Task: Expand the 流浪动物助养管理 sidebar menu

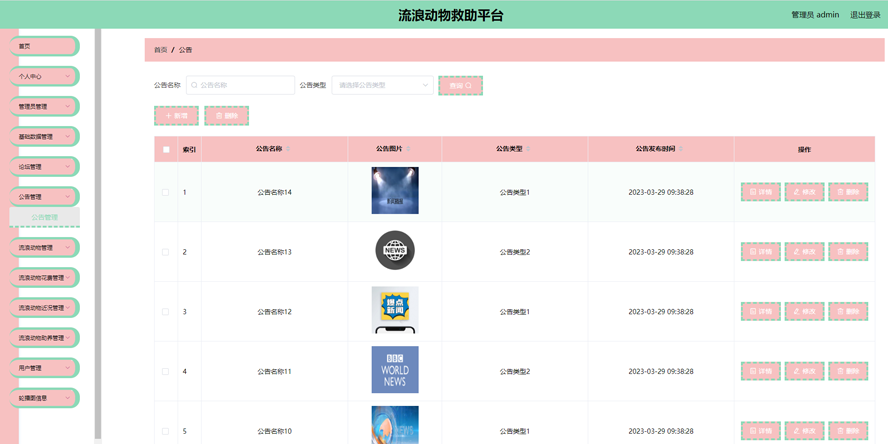Action: (45, 338)
